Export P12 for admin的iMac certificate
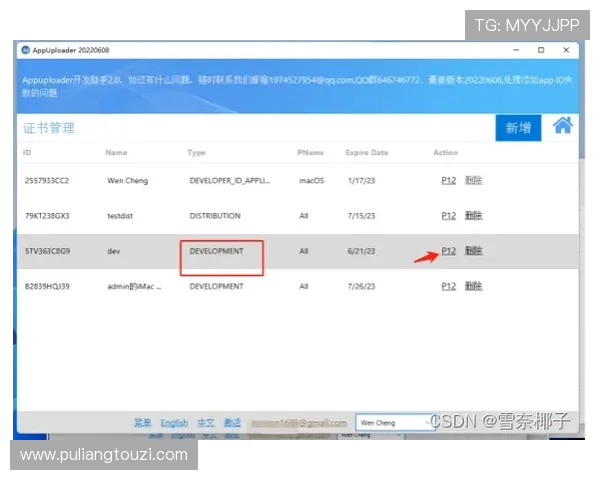 coord(448,286)
